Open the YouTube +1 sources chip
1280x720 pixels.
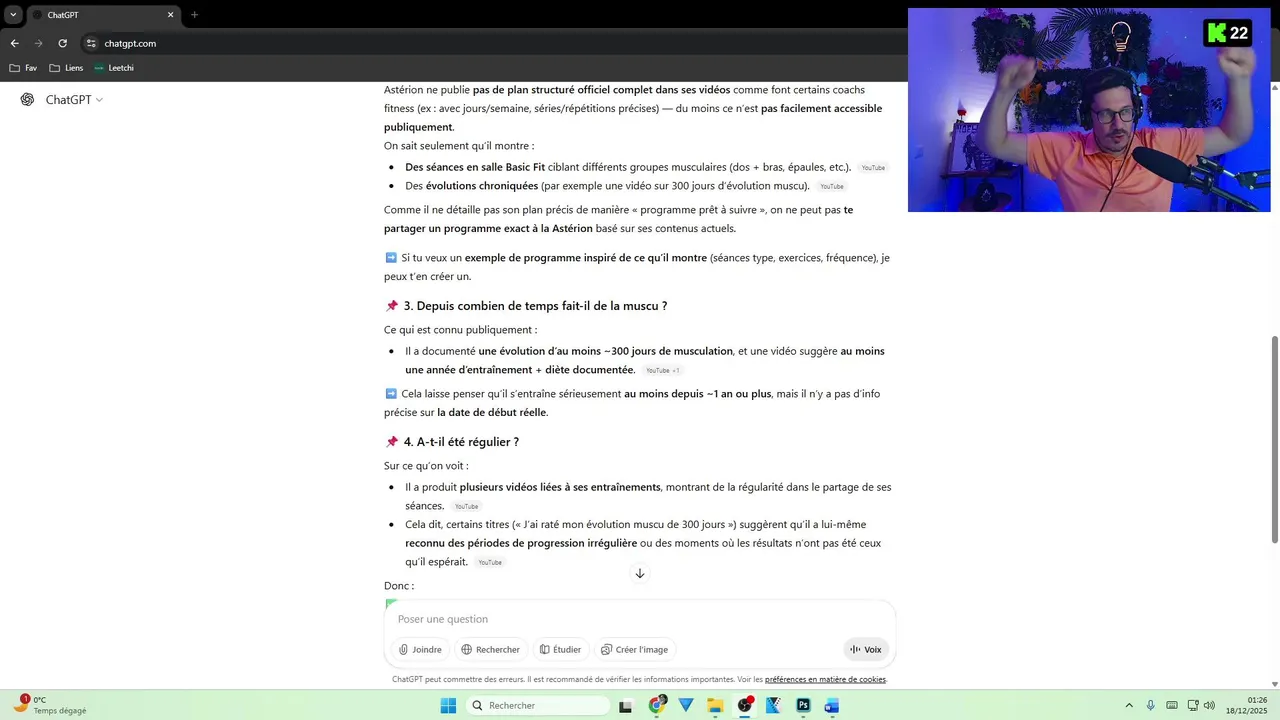662,370
